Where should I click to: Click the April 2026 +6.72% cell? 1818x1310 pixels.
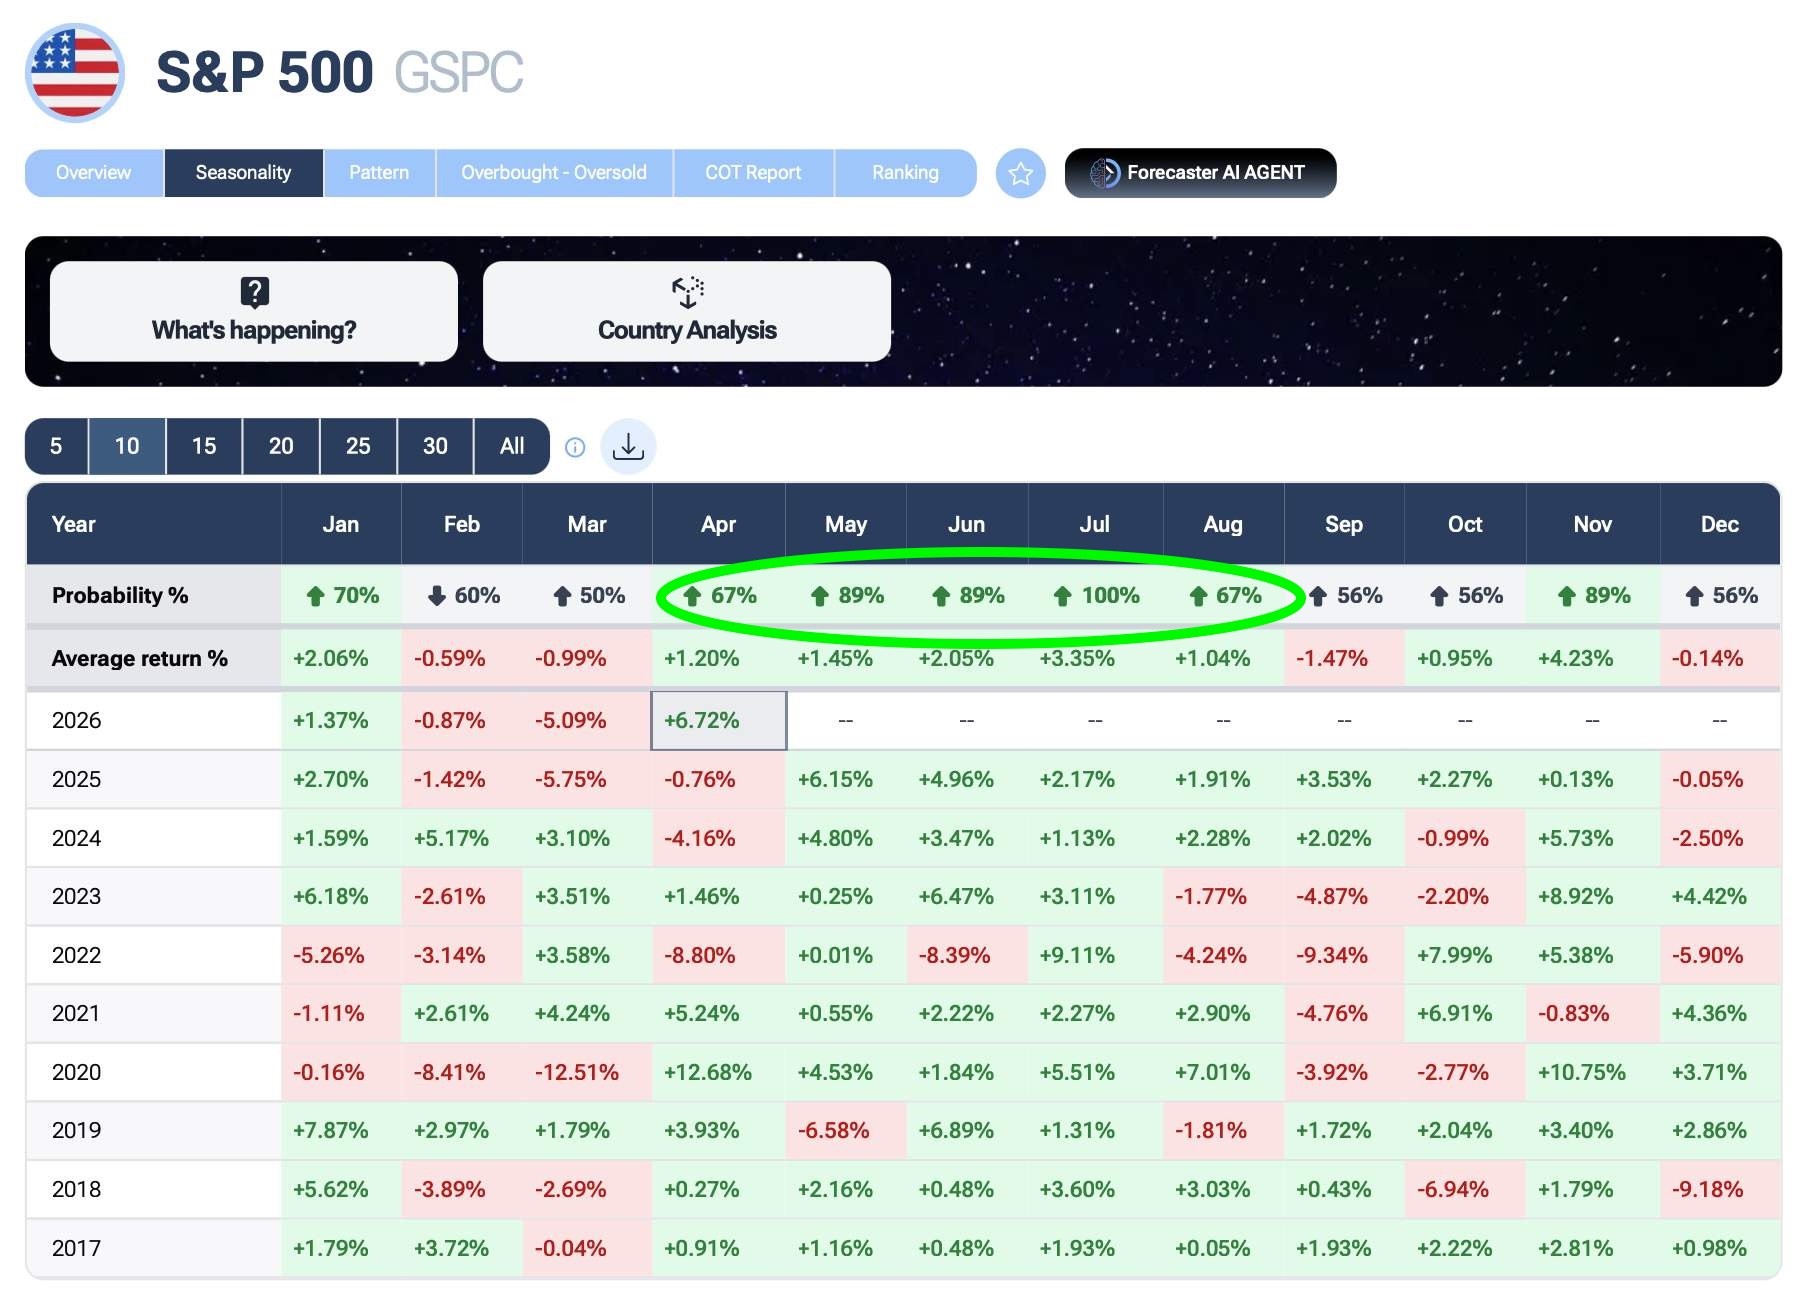tap(718, 720)
